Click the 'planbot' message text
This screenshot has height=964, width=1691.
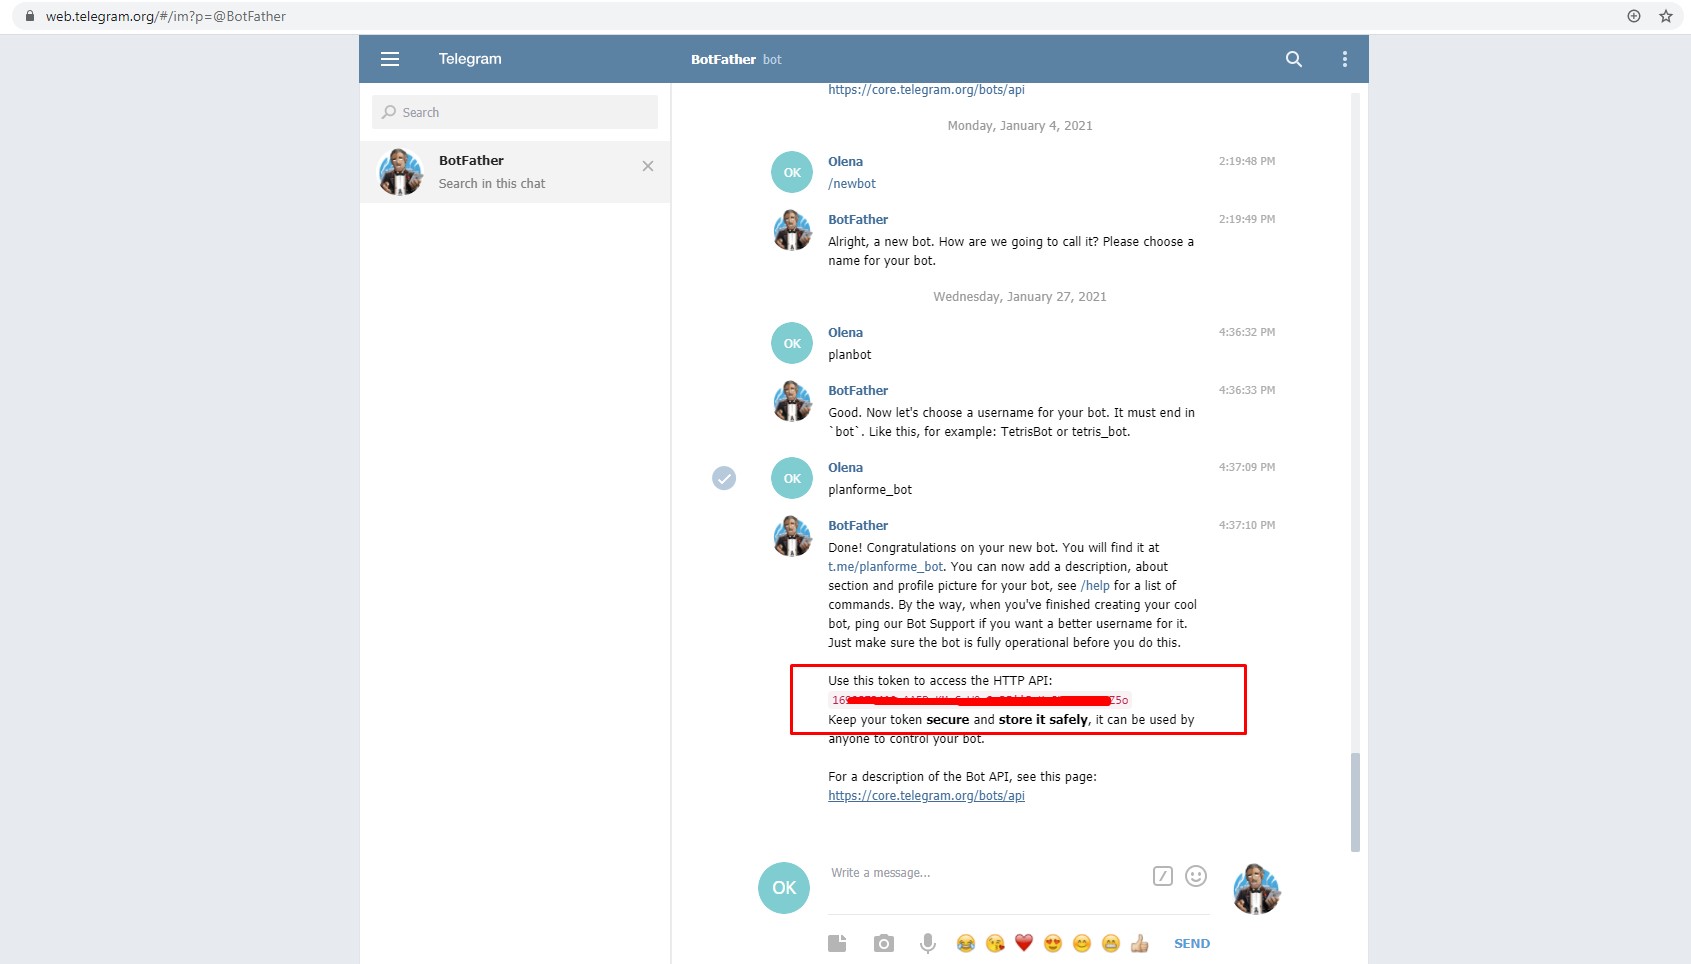pyautogui.click(x=850, y=355)
